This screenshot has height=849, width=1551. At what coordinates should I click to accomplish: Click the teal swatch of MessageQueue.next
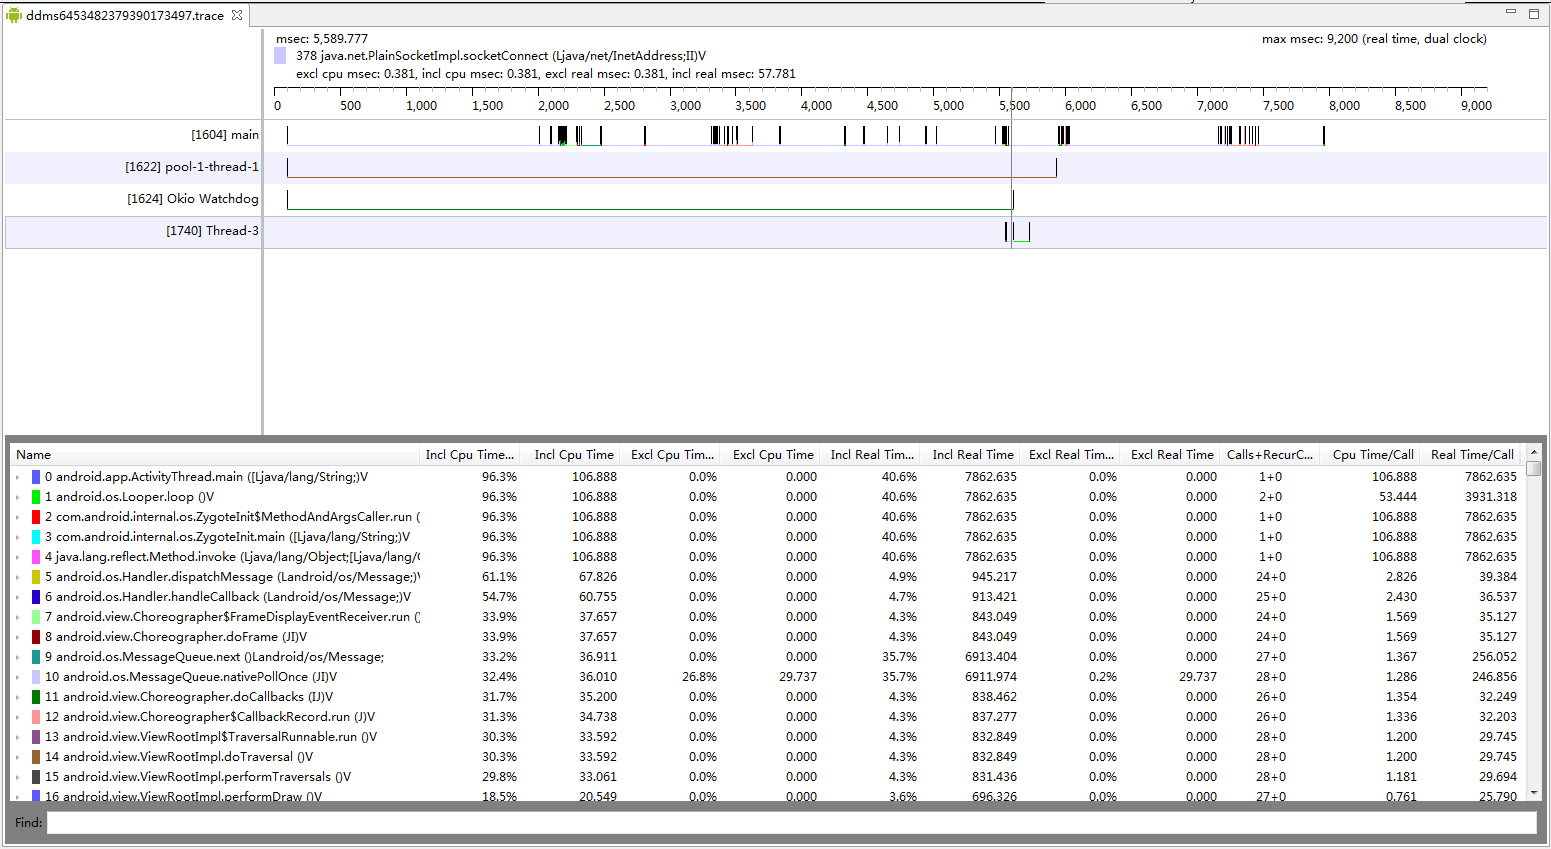[36, 657]
